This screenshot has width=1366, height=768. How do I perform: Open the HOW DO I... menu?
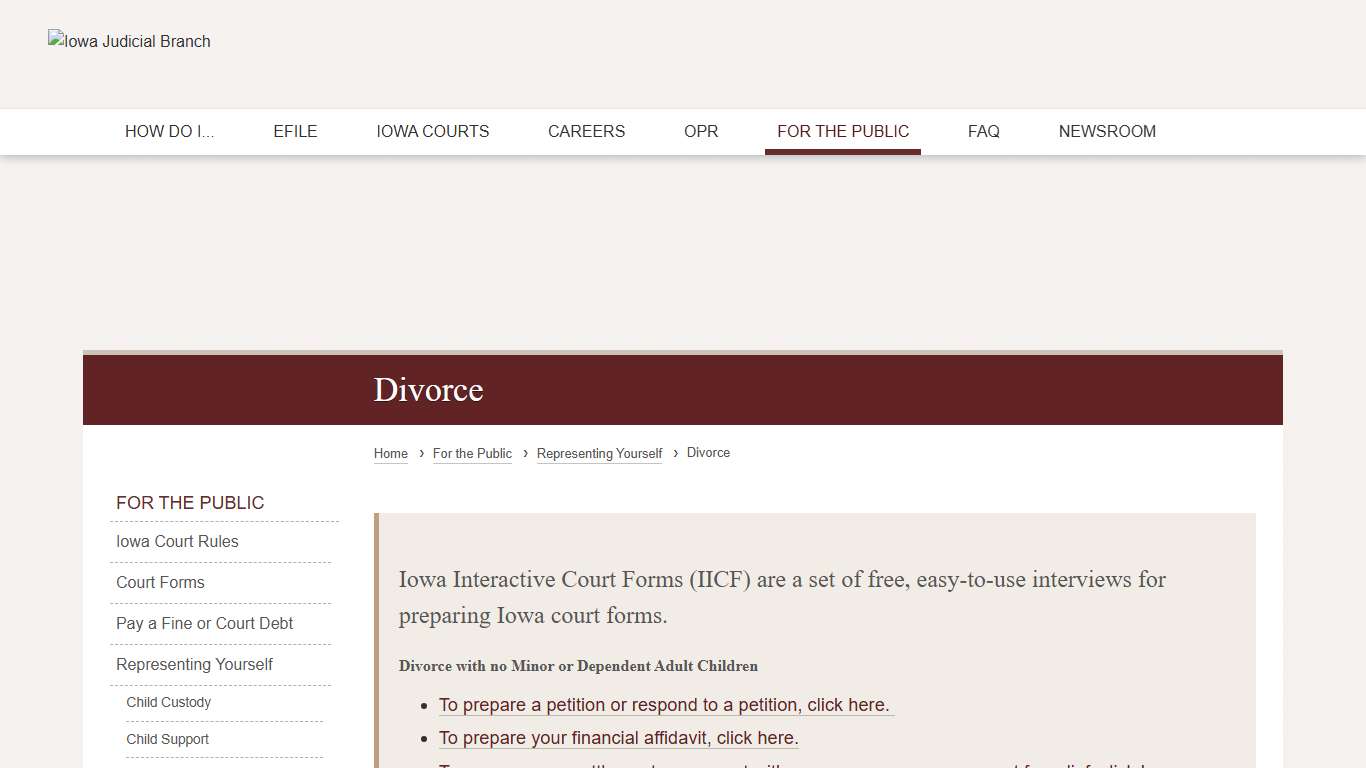point(170,131)
